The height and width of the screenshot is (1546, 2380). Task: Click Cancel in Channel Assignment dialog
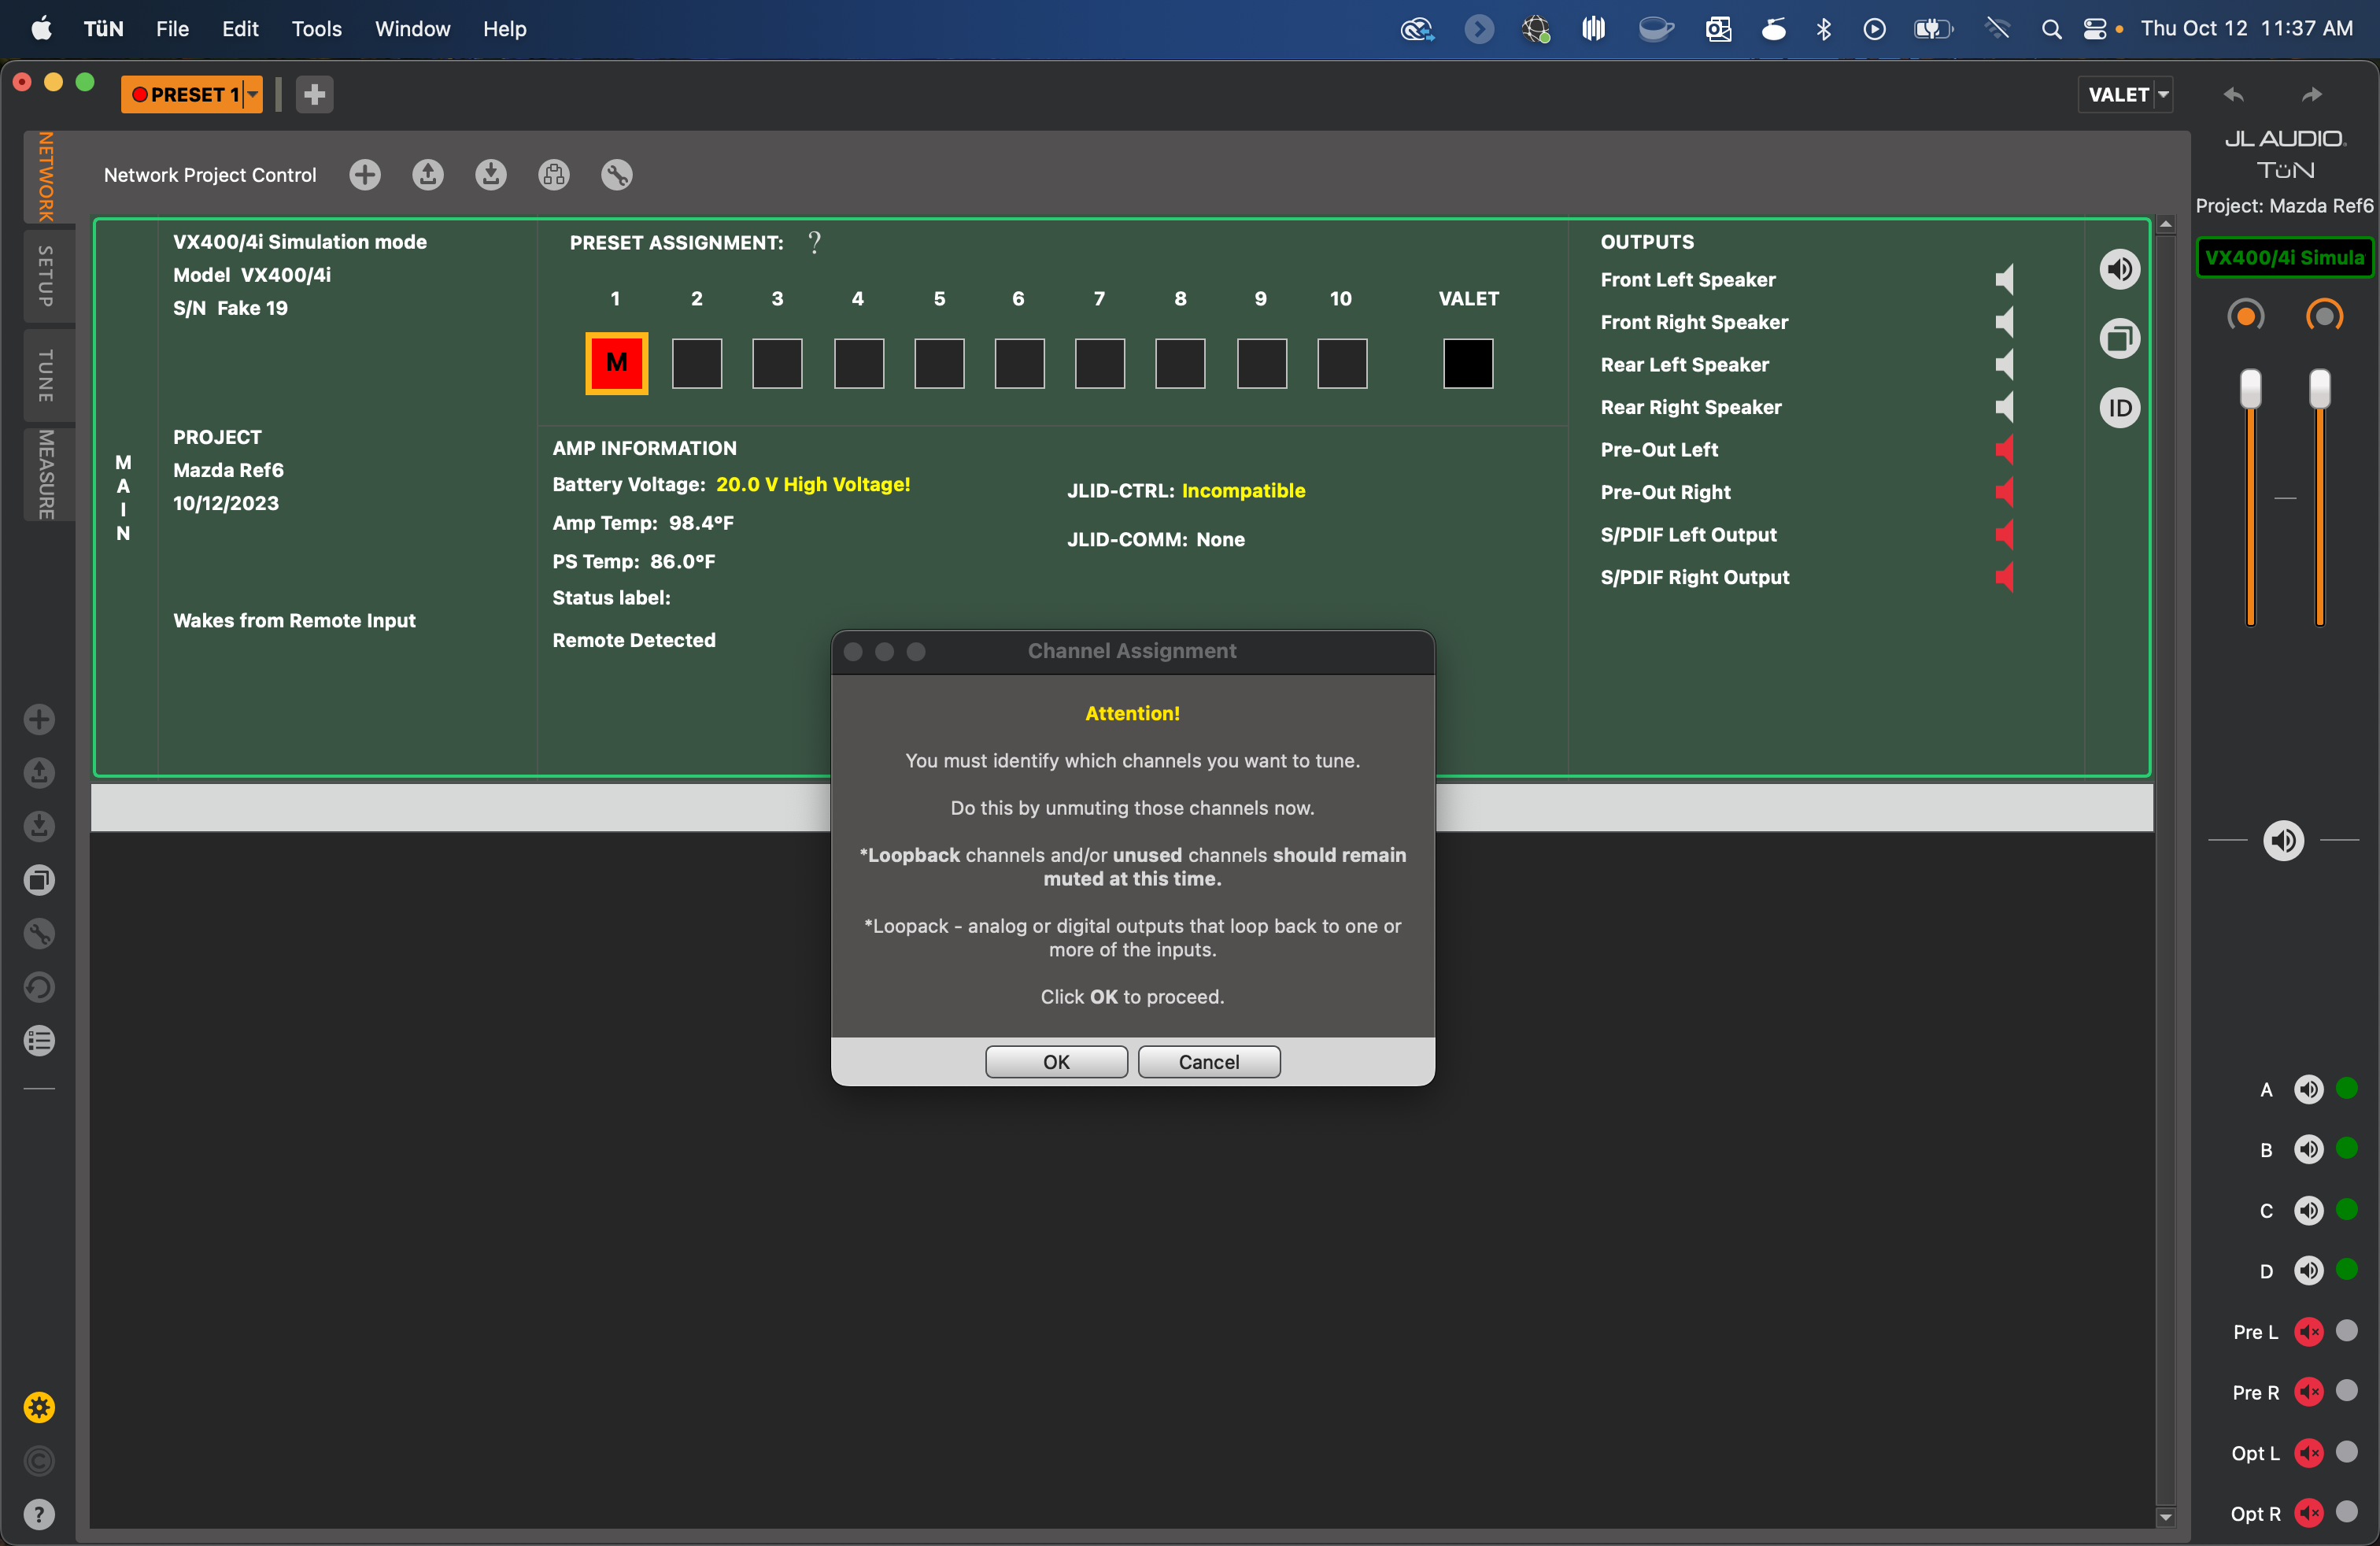(x=1208, y=1061)
